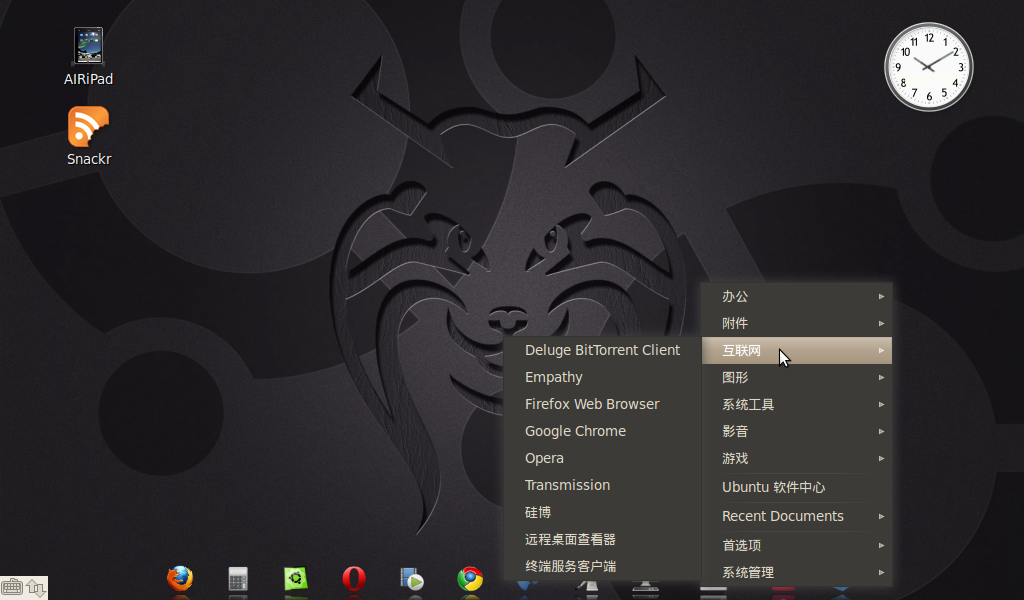This screenshot has width=1024, height=600.
Task: Open the 系统工具 submenu
Action: (797, 405)
